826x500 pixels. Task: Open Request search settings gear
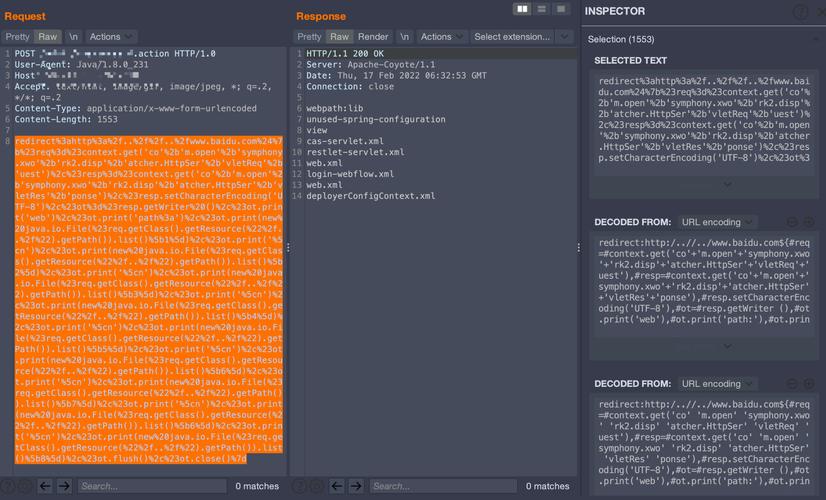click(x=25, y=486)
